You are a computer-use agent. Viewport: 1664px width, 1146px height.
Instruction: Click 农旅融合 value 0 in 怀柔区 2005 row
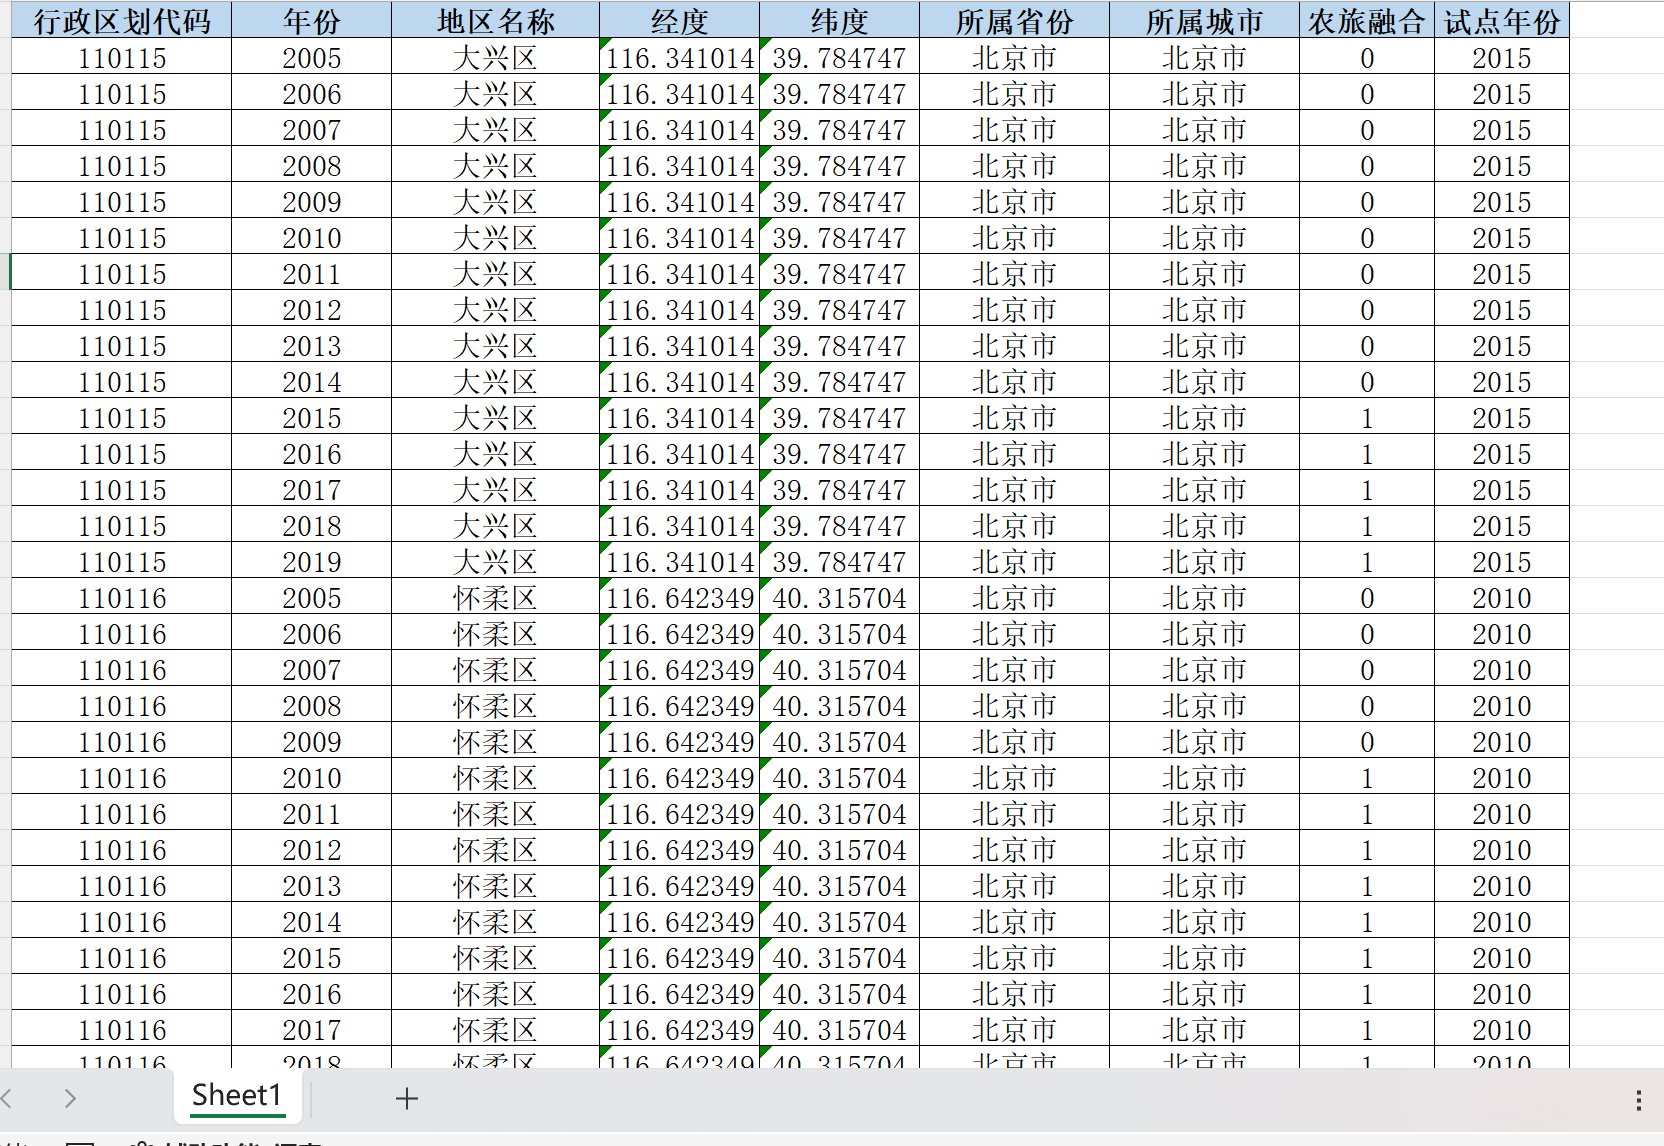pos(1367,598)
